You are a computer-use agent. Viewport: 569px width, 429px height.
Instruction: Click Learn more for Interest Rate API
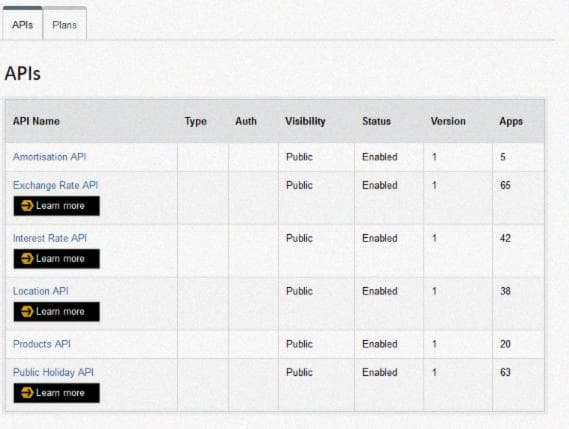tap(57, 259)
